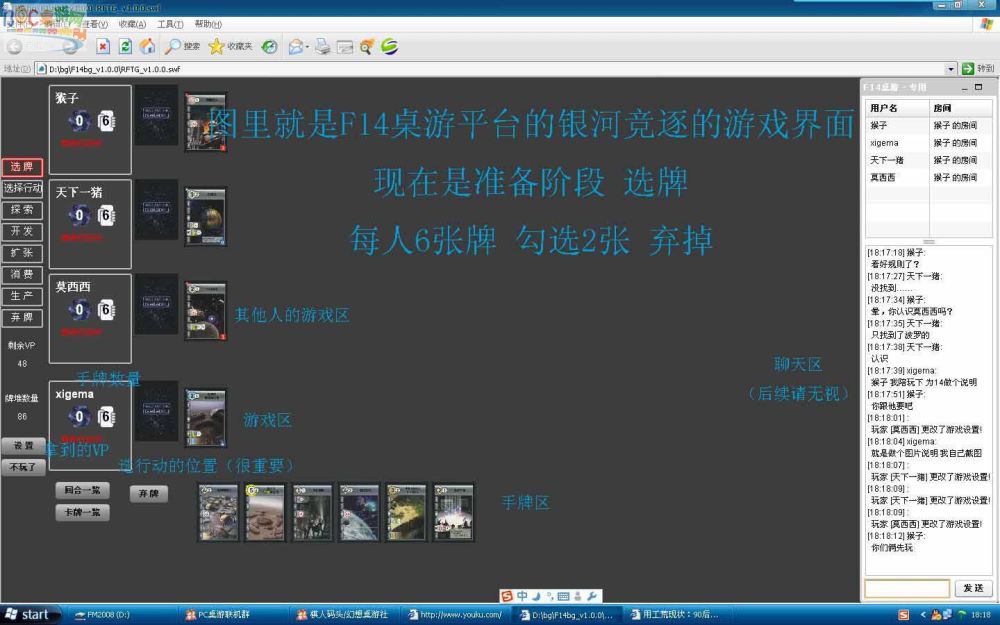Click the hand-count card icon in 莫西西's panel
The height and width of the screenshot is (625, 1000).
tap(107, 310)
